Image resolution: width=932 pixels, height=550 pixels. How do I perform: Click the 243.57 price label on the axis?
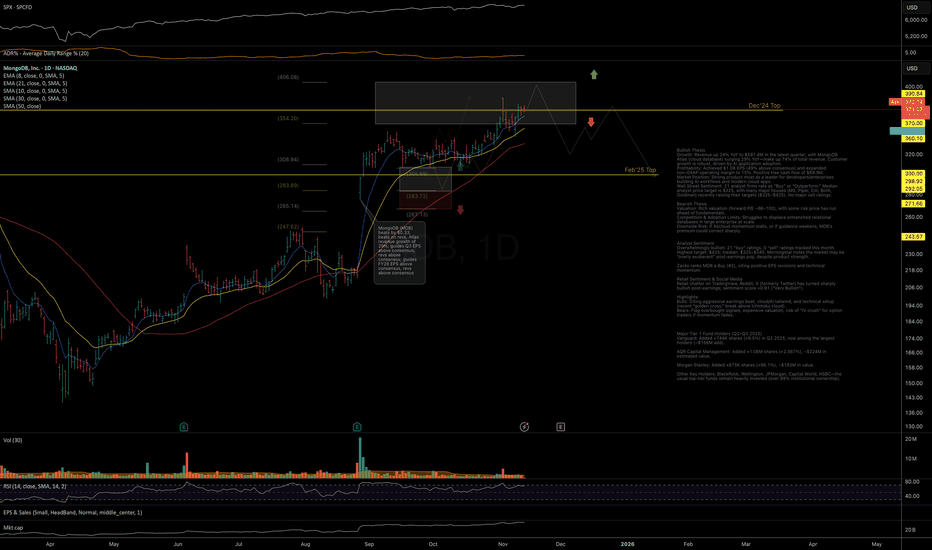click(x=910, y=236)
